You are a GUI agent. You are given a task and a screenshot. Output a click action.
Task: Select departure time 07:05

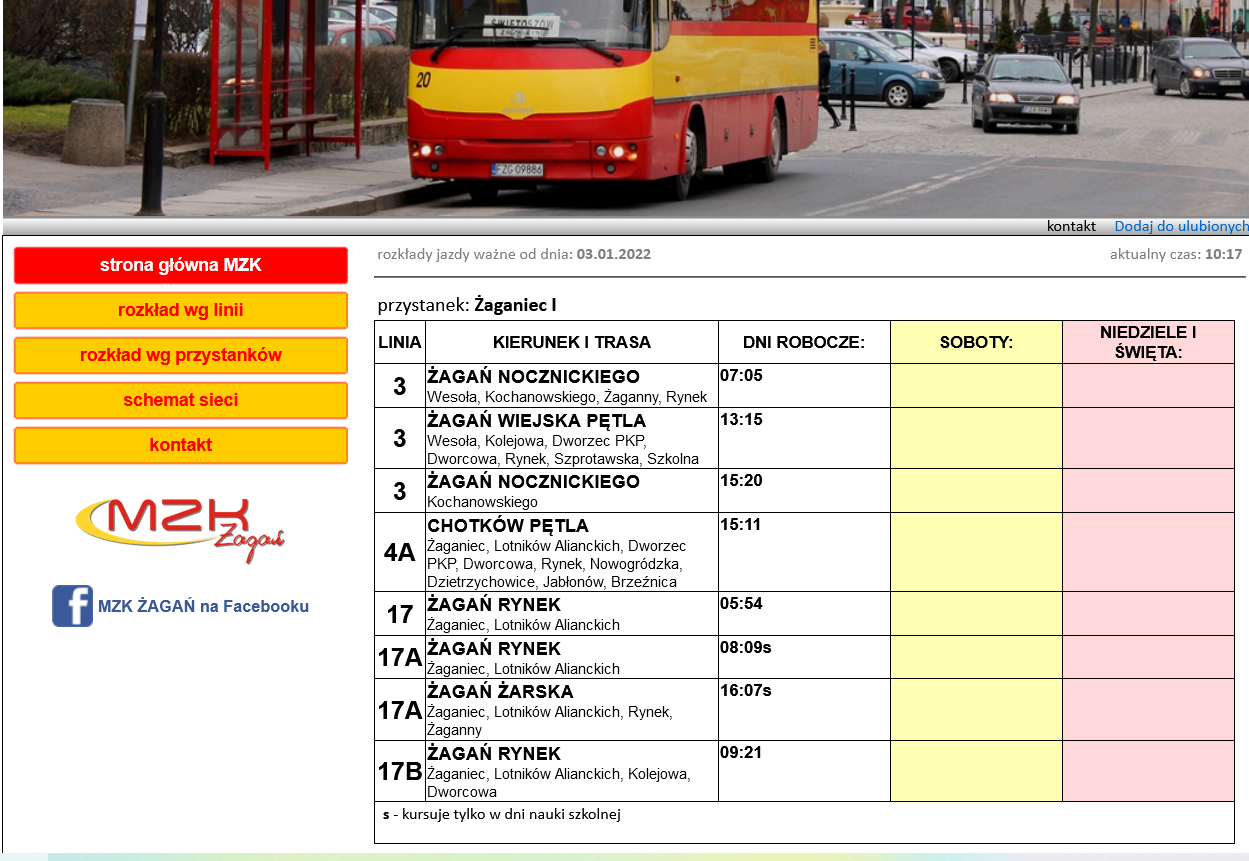tap(741, 376)
